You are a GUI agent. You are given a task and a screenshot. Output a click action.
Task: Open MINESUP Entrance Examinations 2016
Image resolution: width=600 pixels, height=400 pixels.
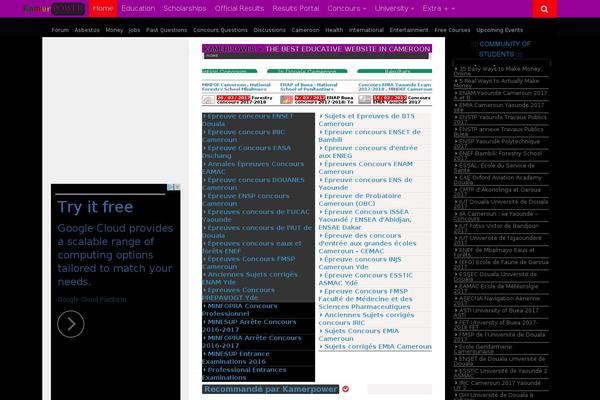236,358
